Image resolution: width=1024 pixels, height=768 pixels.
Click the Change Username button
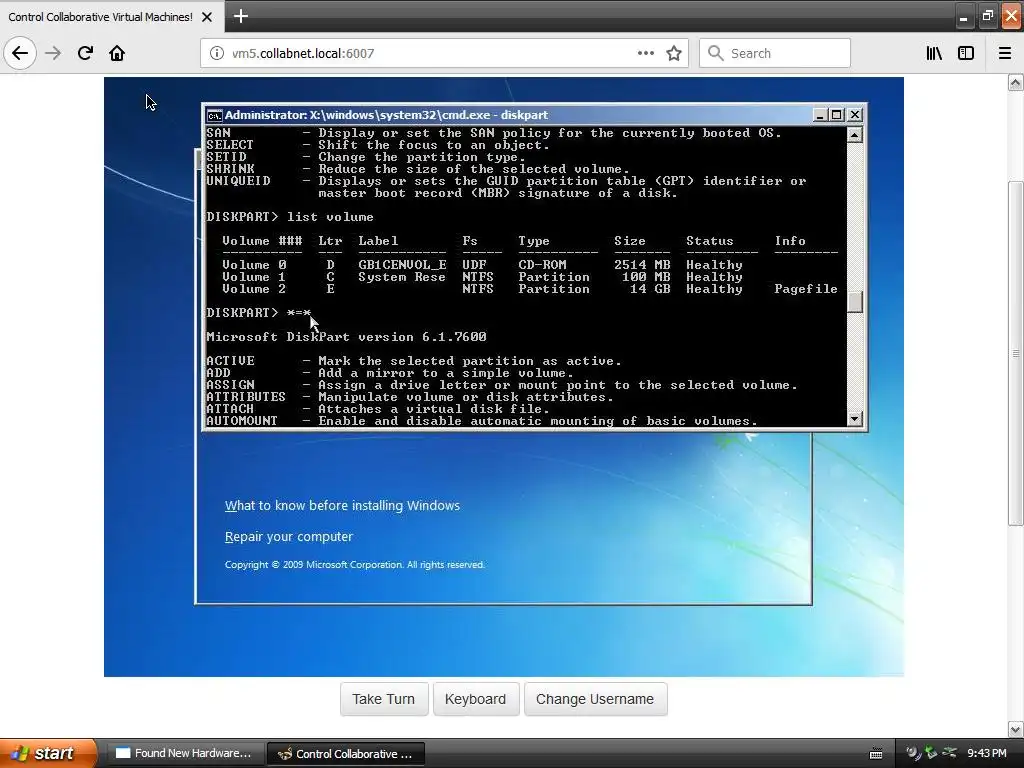coord(595,699)
